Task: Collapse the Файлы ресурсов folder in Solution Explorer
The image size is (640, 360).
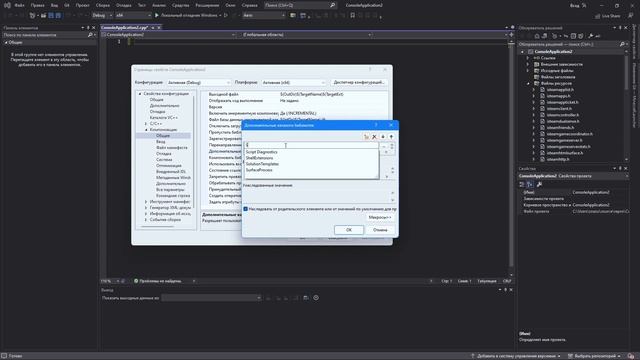Action: coord(528,83)
